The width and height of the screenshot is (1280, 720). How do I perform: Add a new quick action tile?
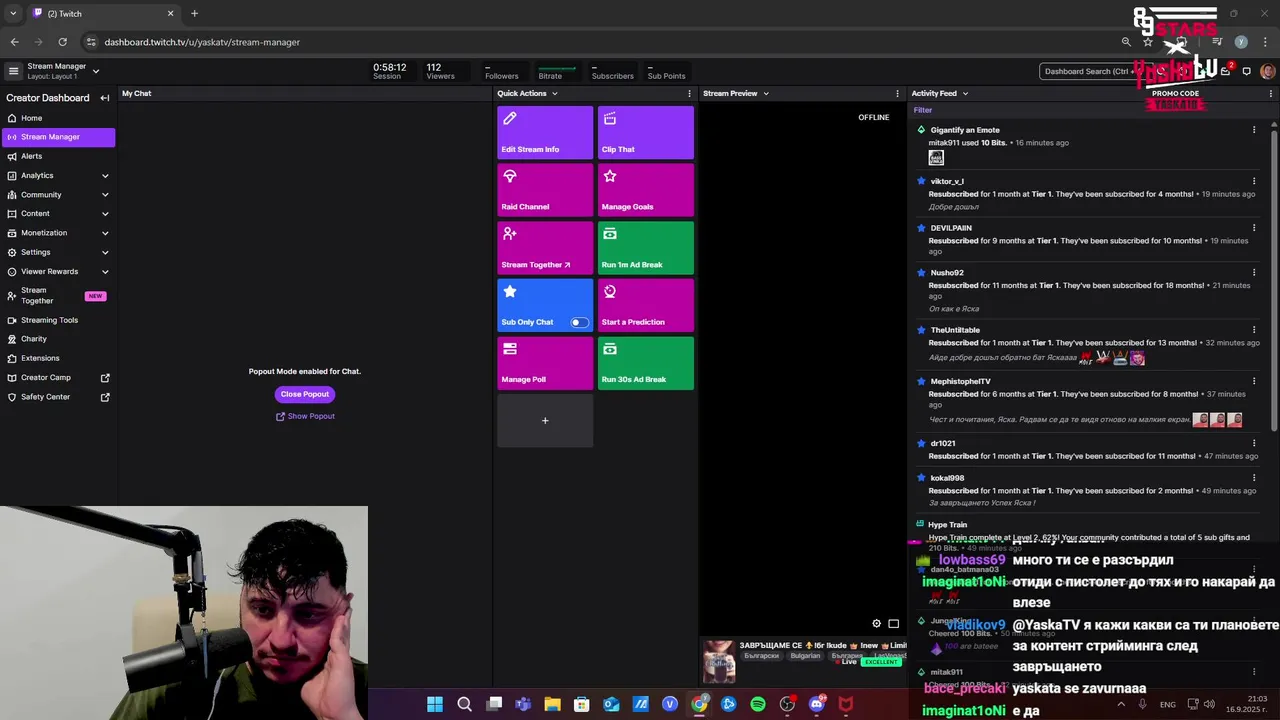pos(545,421)
